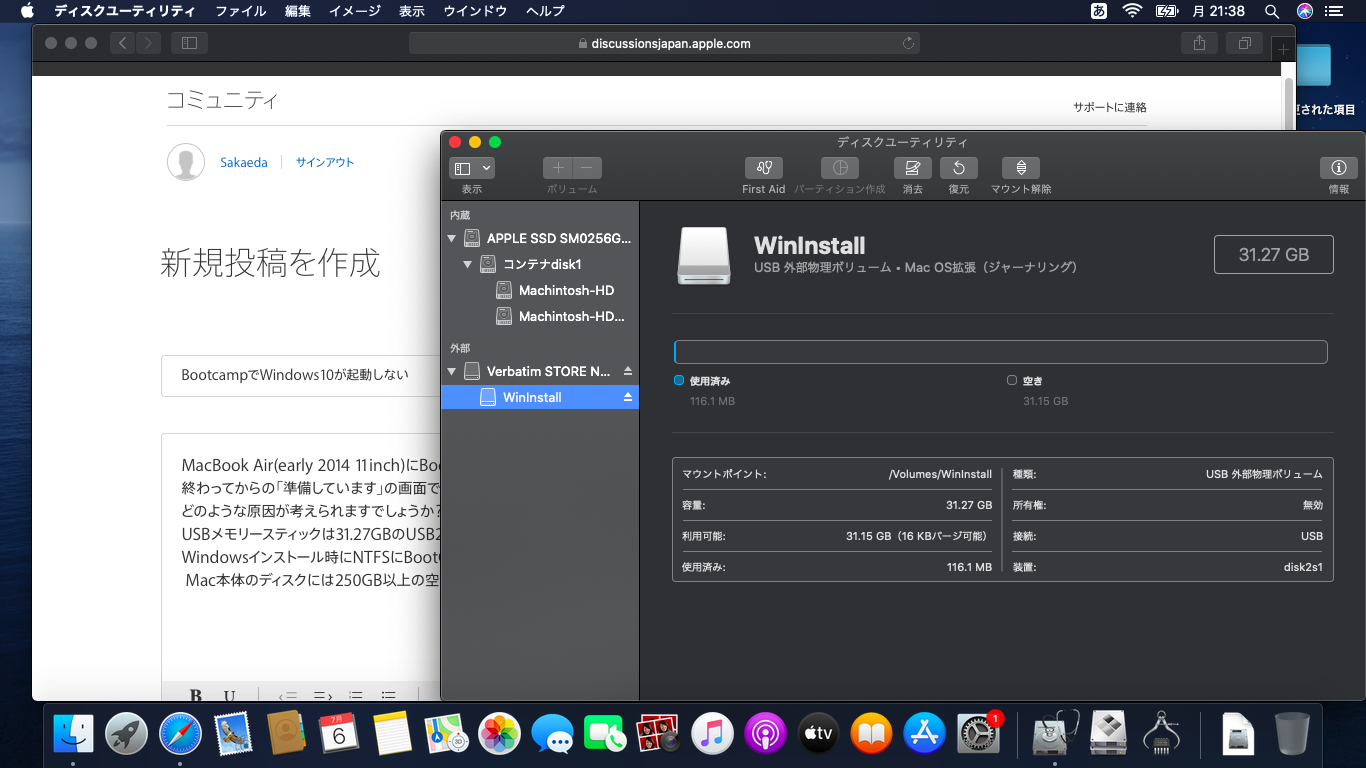Unmount volume via マウント解除 toolbar icon
The width and height of the screenshot is (1366, 768).
pos(1020,168)
